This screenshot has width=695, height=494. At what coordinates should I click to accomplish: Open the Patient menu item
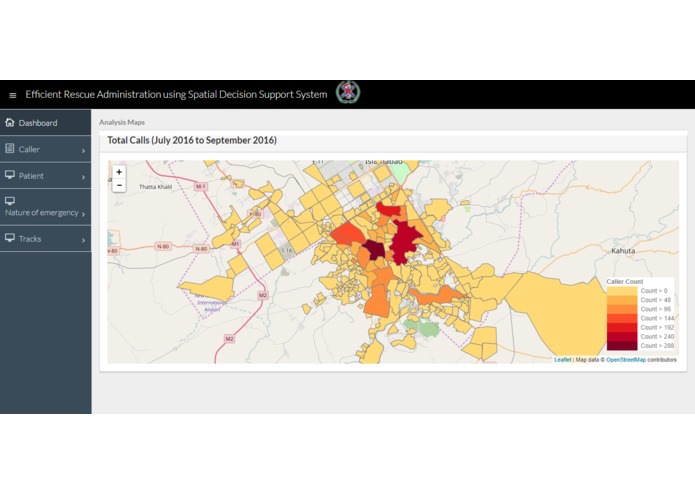click(x=46, y=176)
